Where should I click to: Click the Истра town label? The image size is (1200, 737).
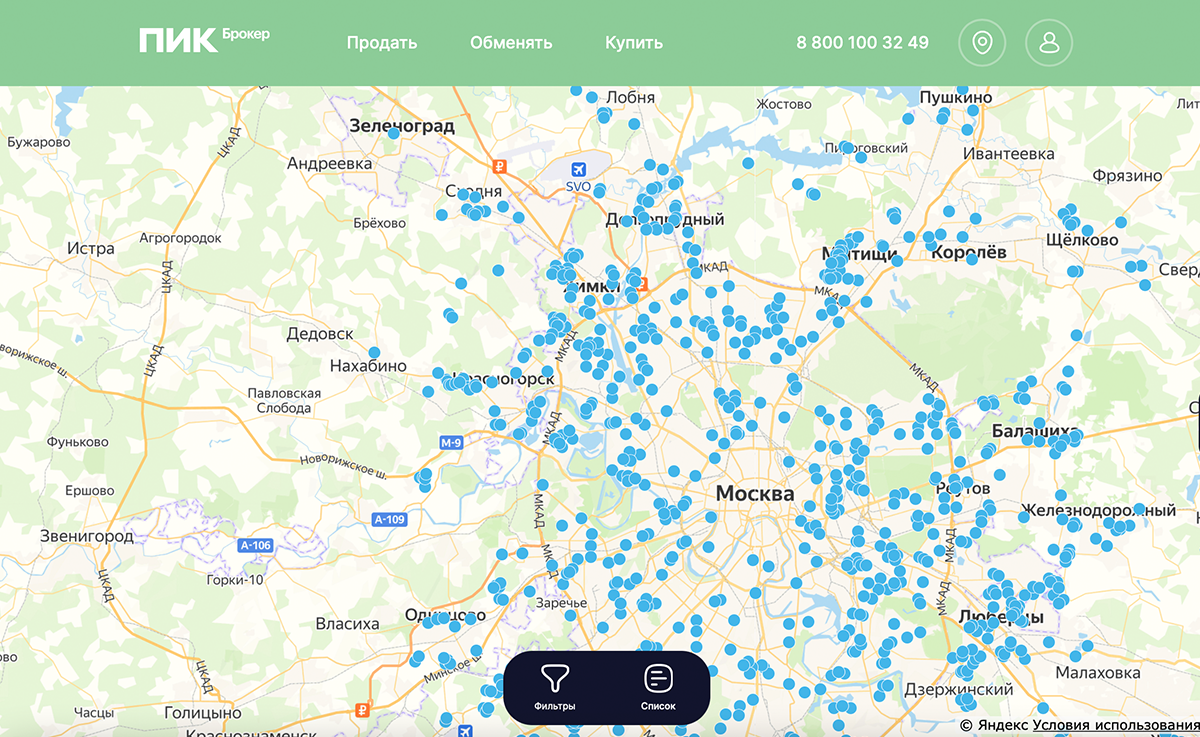tap(90, 248)
